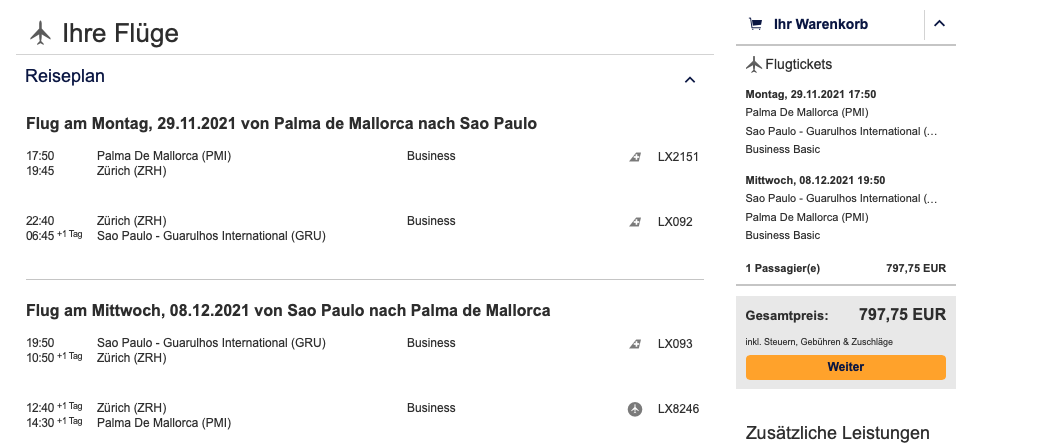
Task: Click the Reiseplan heading
Action: coord(65,76)
